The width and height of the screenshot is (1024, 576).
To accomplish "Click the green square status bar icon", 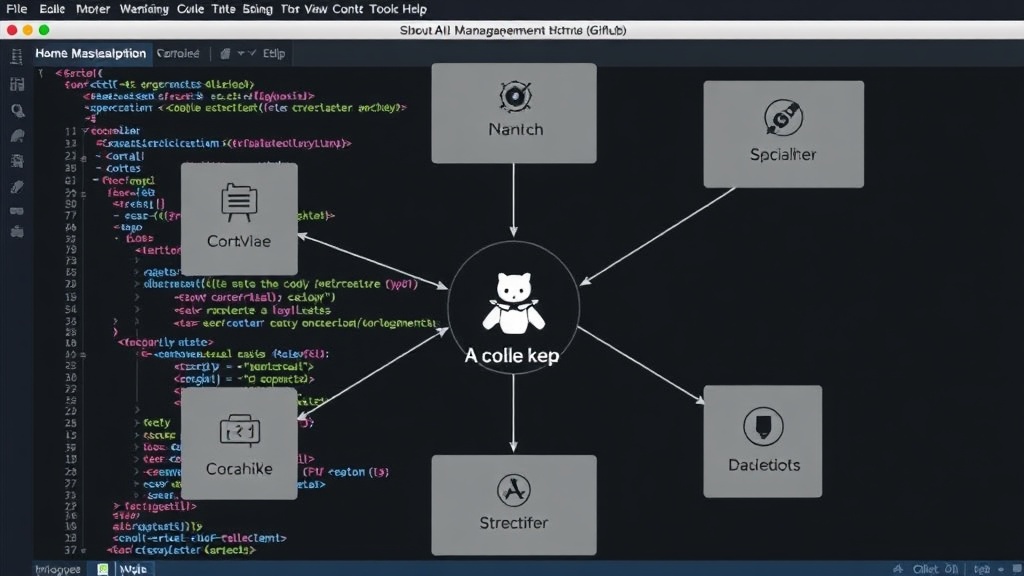I will (x=103, y=569).
